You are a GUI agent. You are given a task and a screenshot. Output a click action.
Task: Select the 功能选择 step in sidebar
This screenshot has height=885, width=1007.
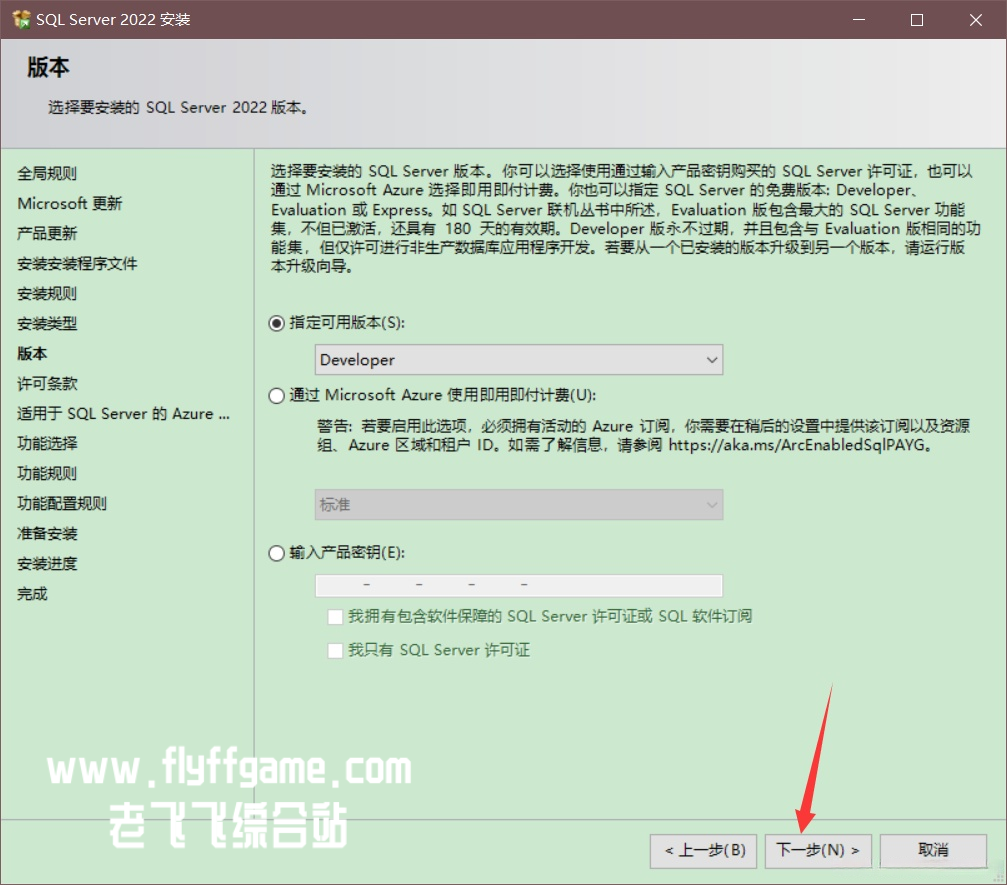click(47, 444)
